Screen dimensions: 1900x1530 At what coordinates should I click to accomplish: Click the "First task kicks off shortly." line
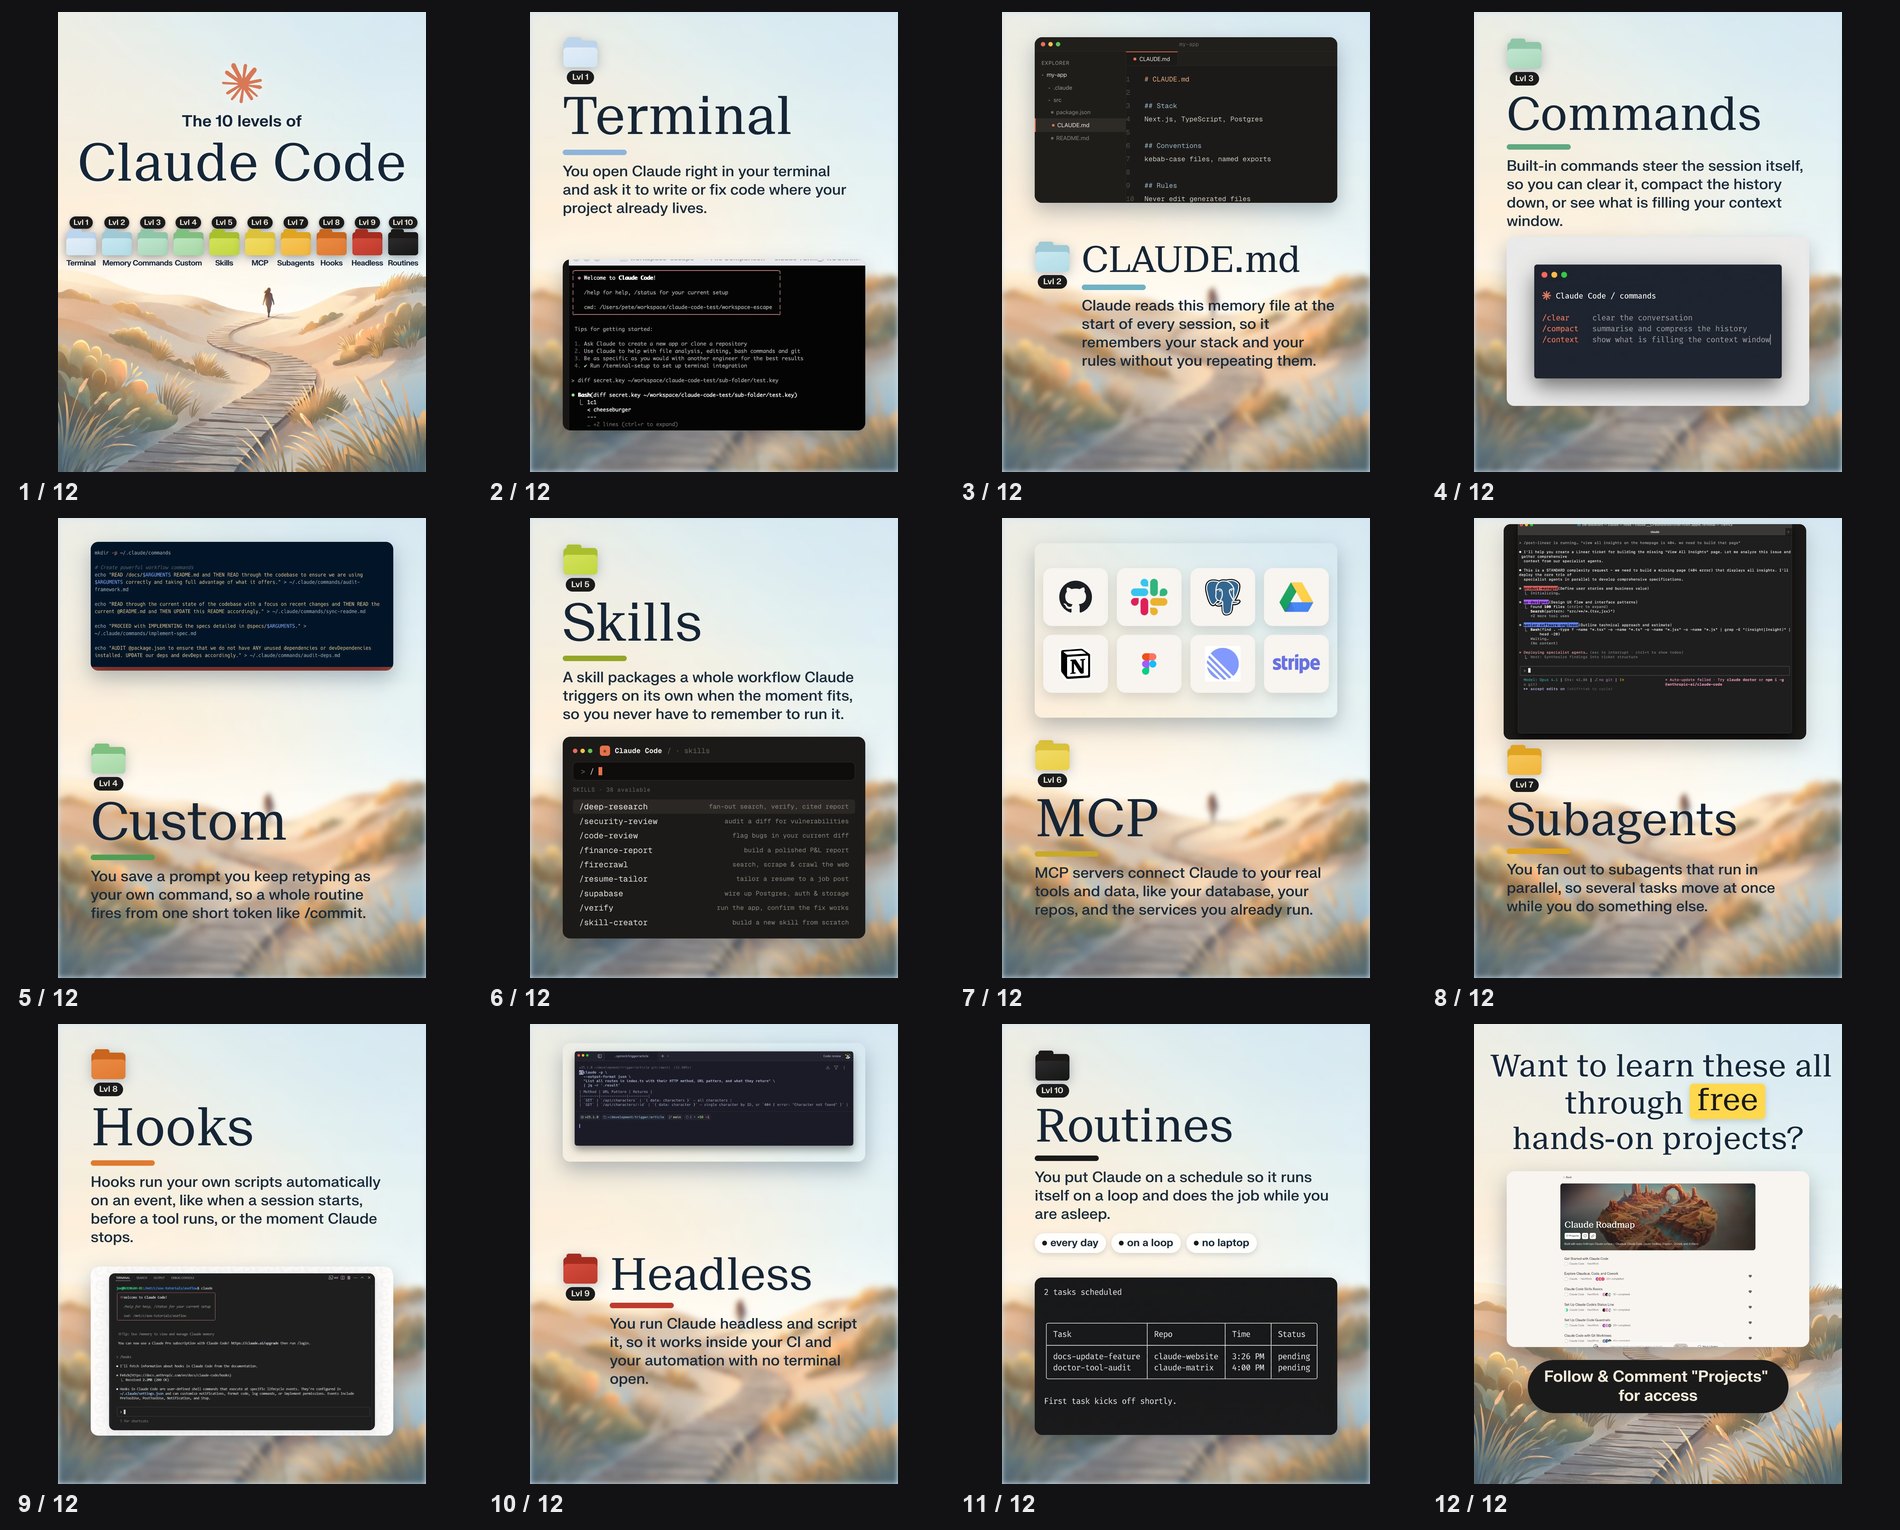coord(1110,1401)
